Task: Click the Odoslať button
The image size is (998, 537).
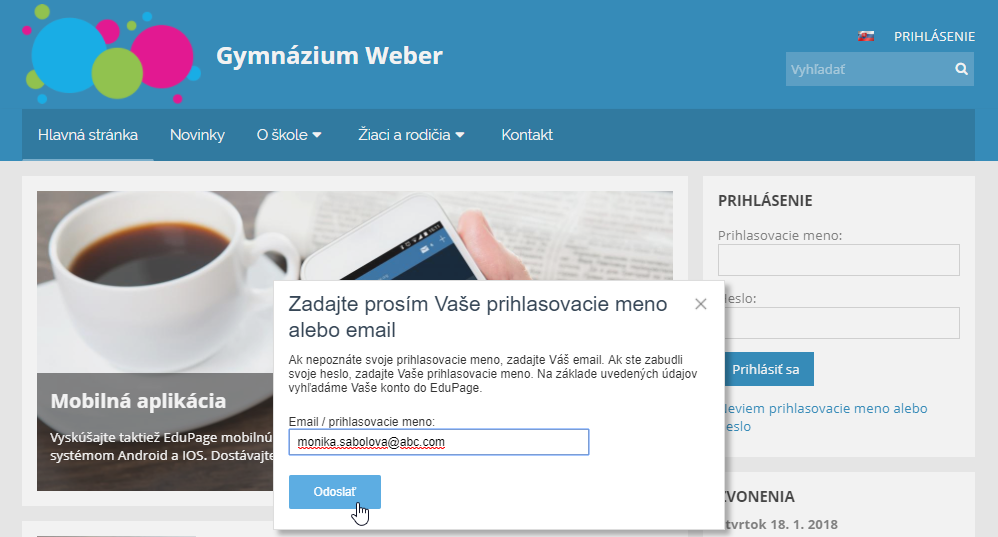Action: 335,492
